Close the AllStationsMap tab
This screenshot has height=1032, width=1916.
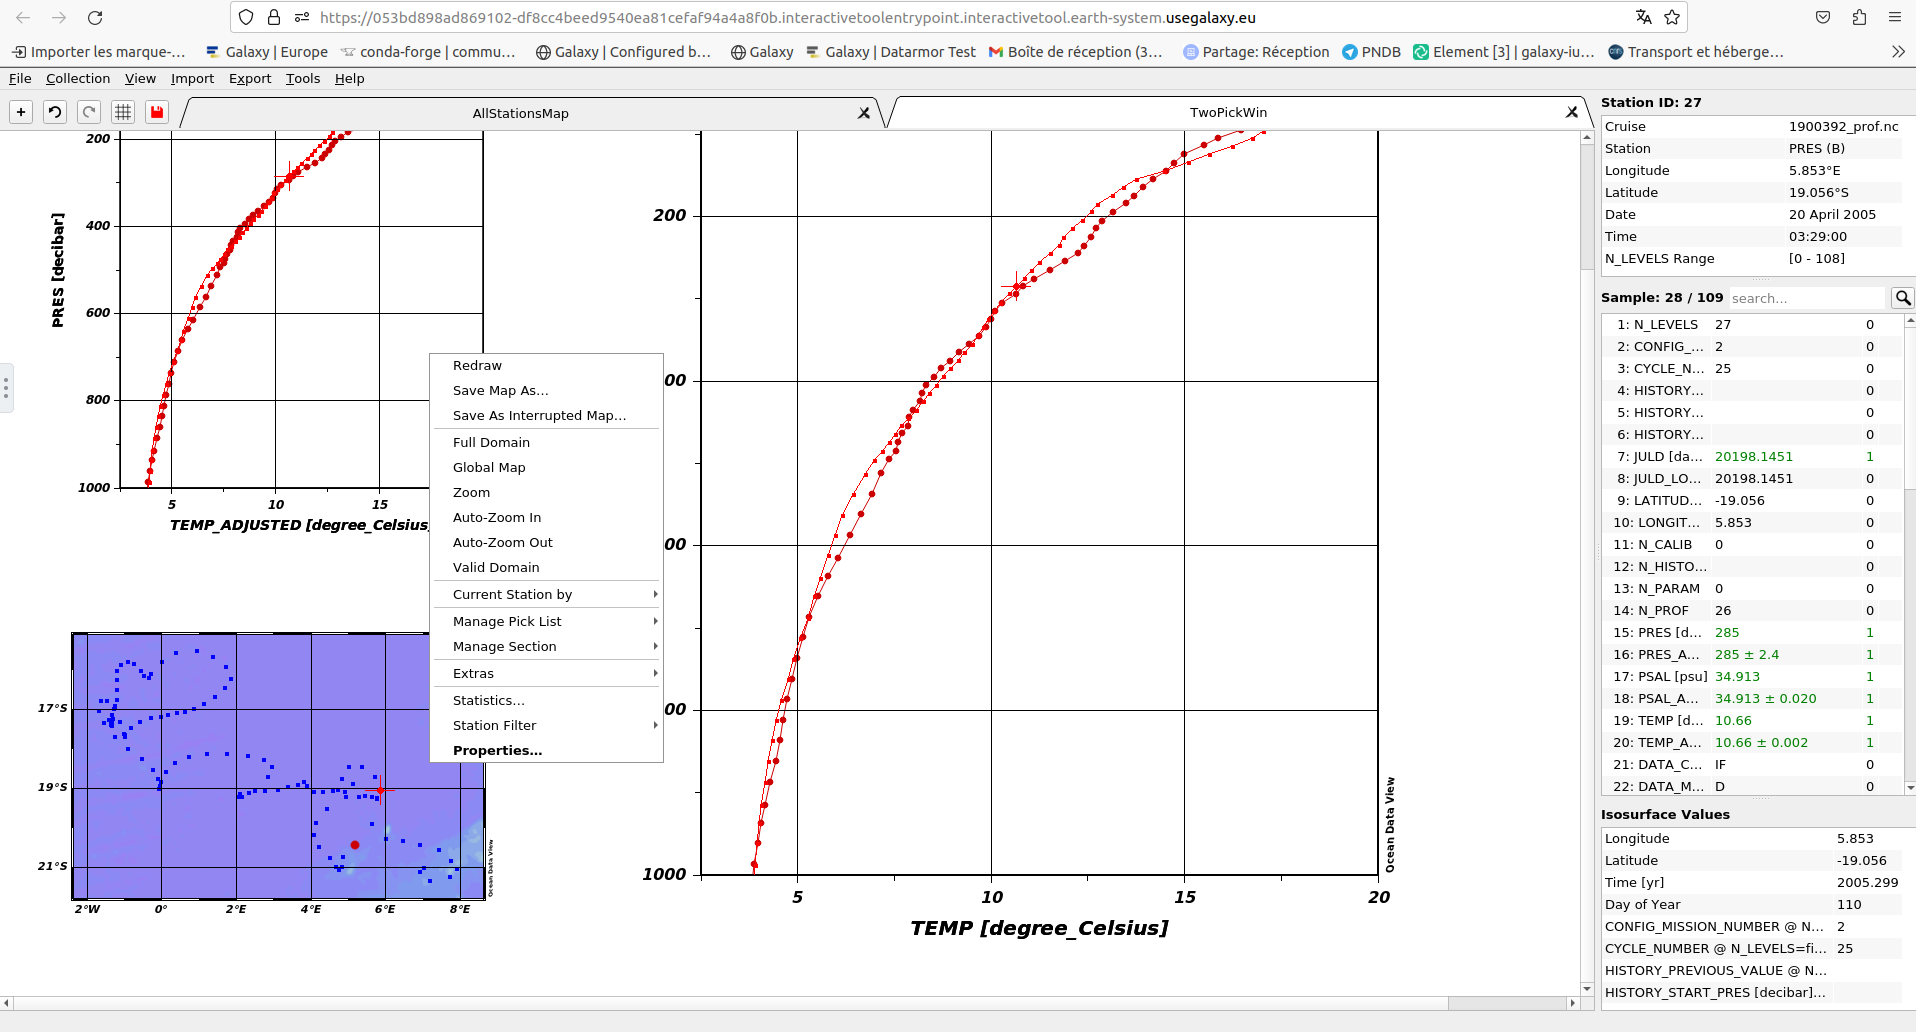click(x=864, y=113)
